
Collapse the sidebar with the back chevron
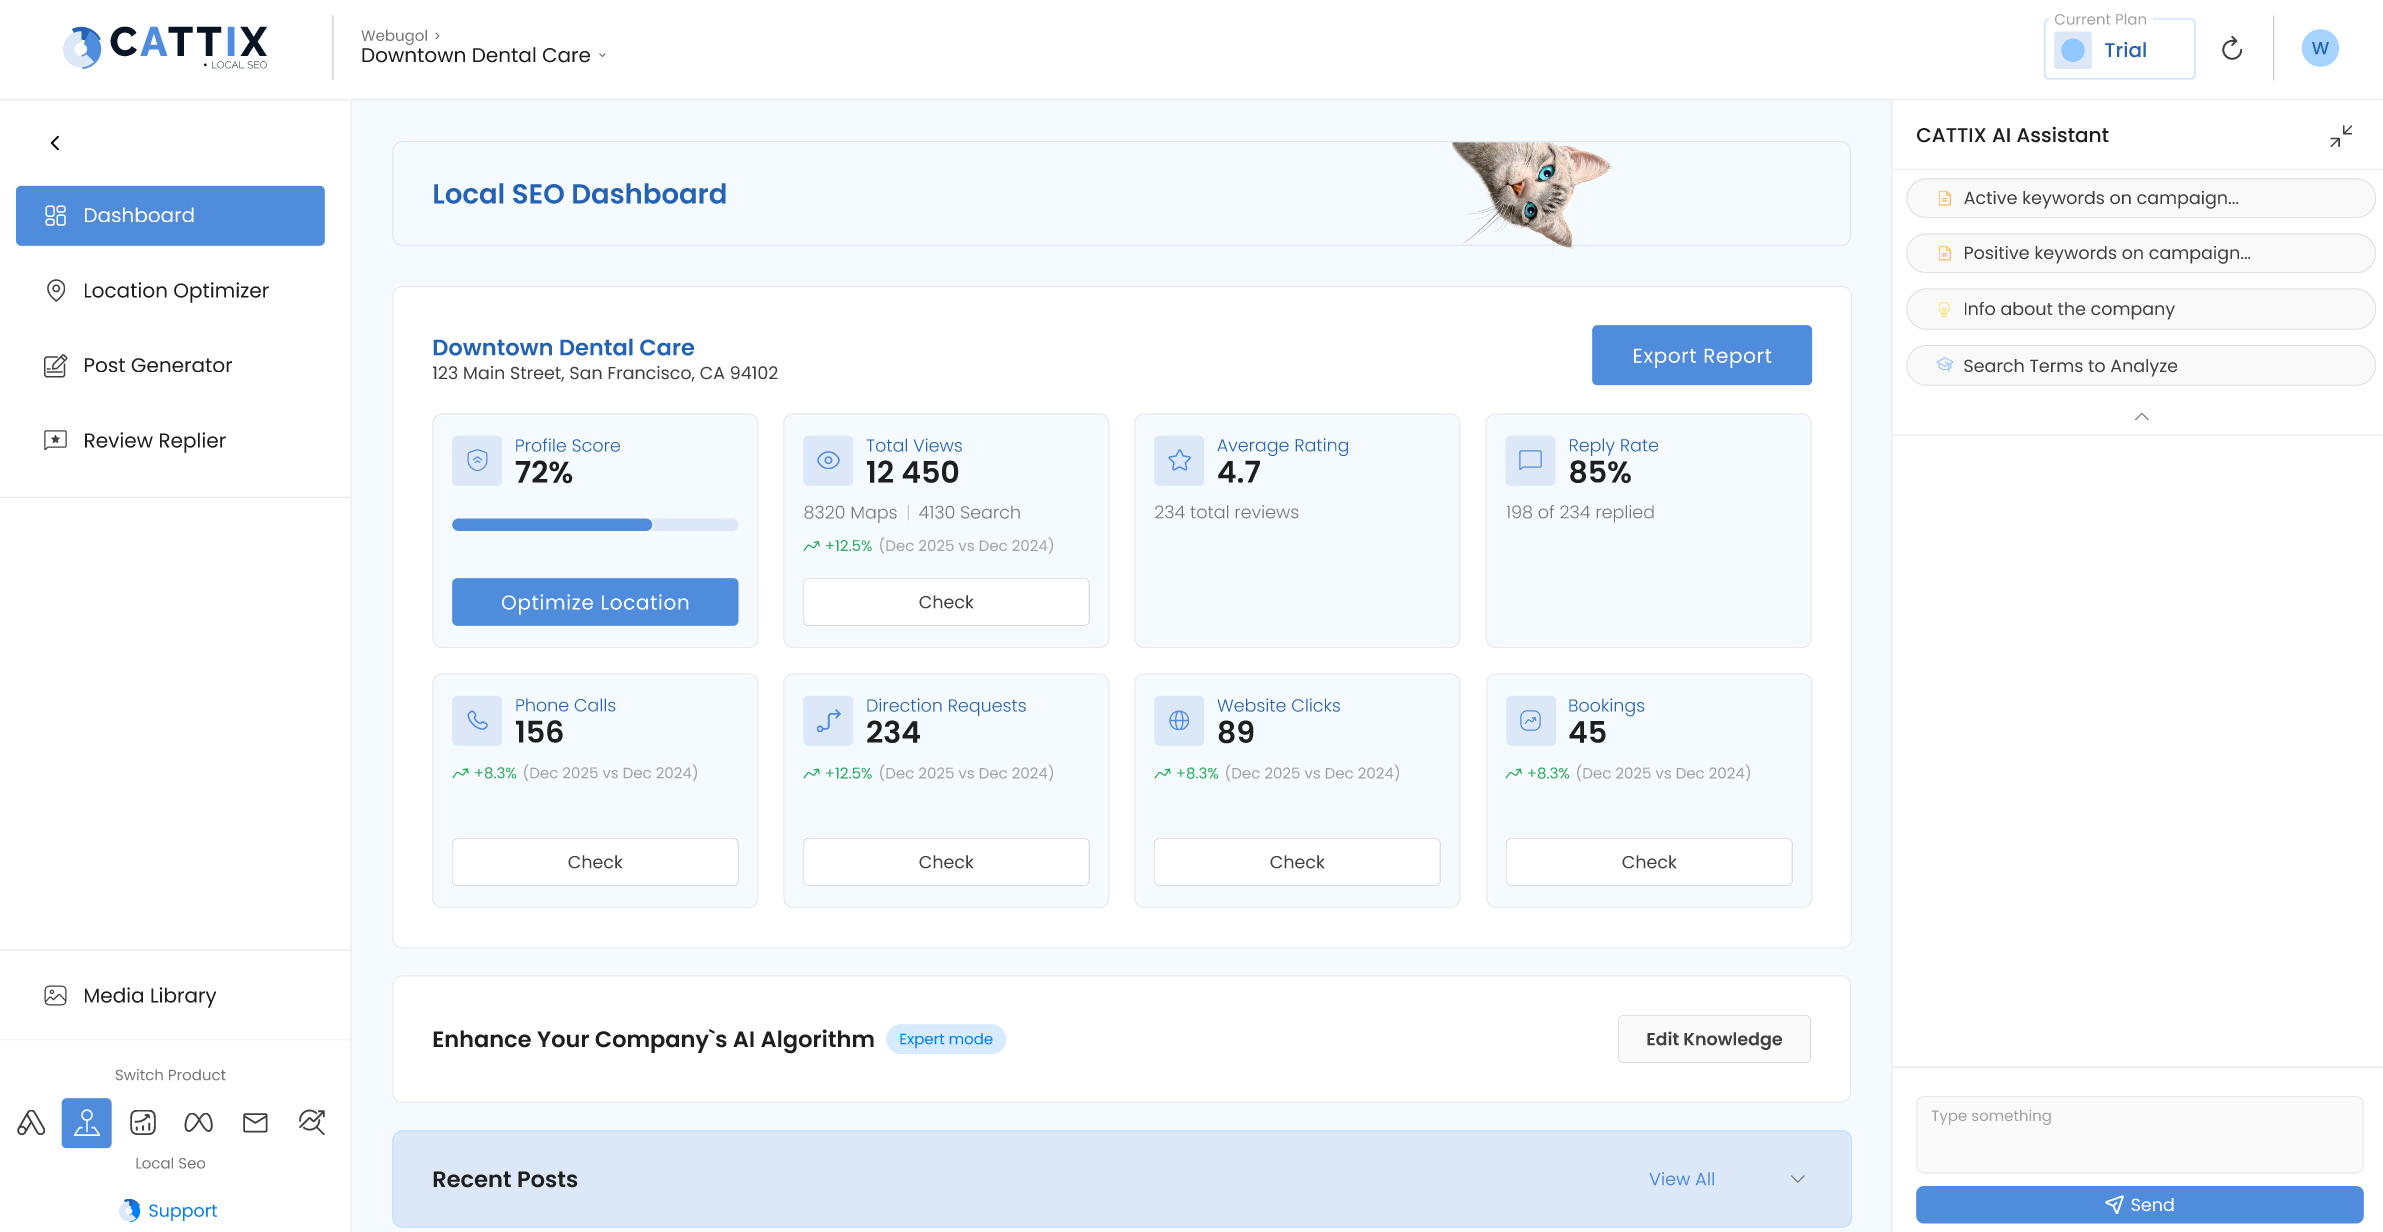coord(55,142)
